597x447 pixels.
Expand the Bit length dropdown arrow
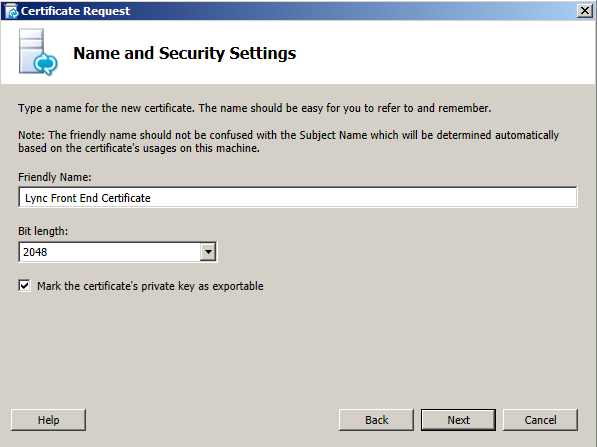(208, 252)
